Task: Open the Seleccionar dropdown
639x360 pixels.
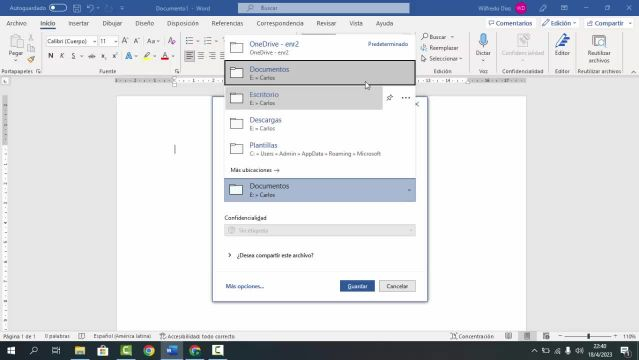Action: coord(442,59)
